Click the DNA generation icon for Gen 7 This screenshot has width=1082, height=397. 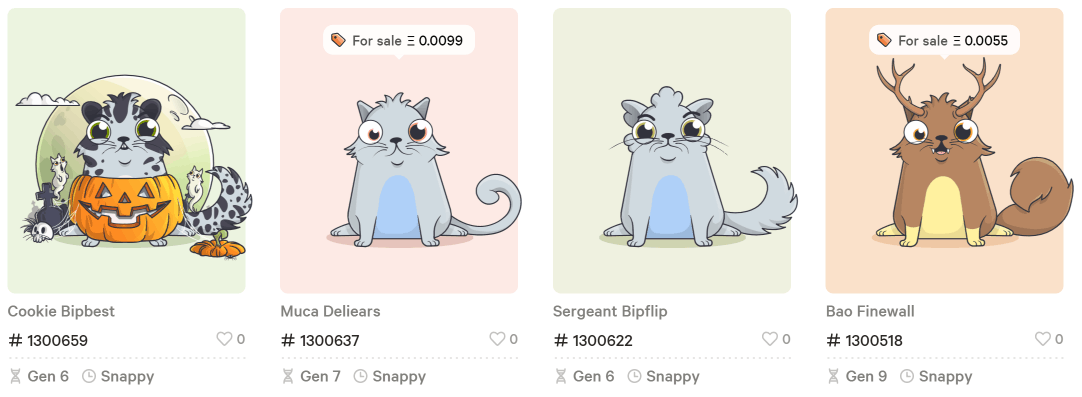[x=288, y=376]
